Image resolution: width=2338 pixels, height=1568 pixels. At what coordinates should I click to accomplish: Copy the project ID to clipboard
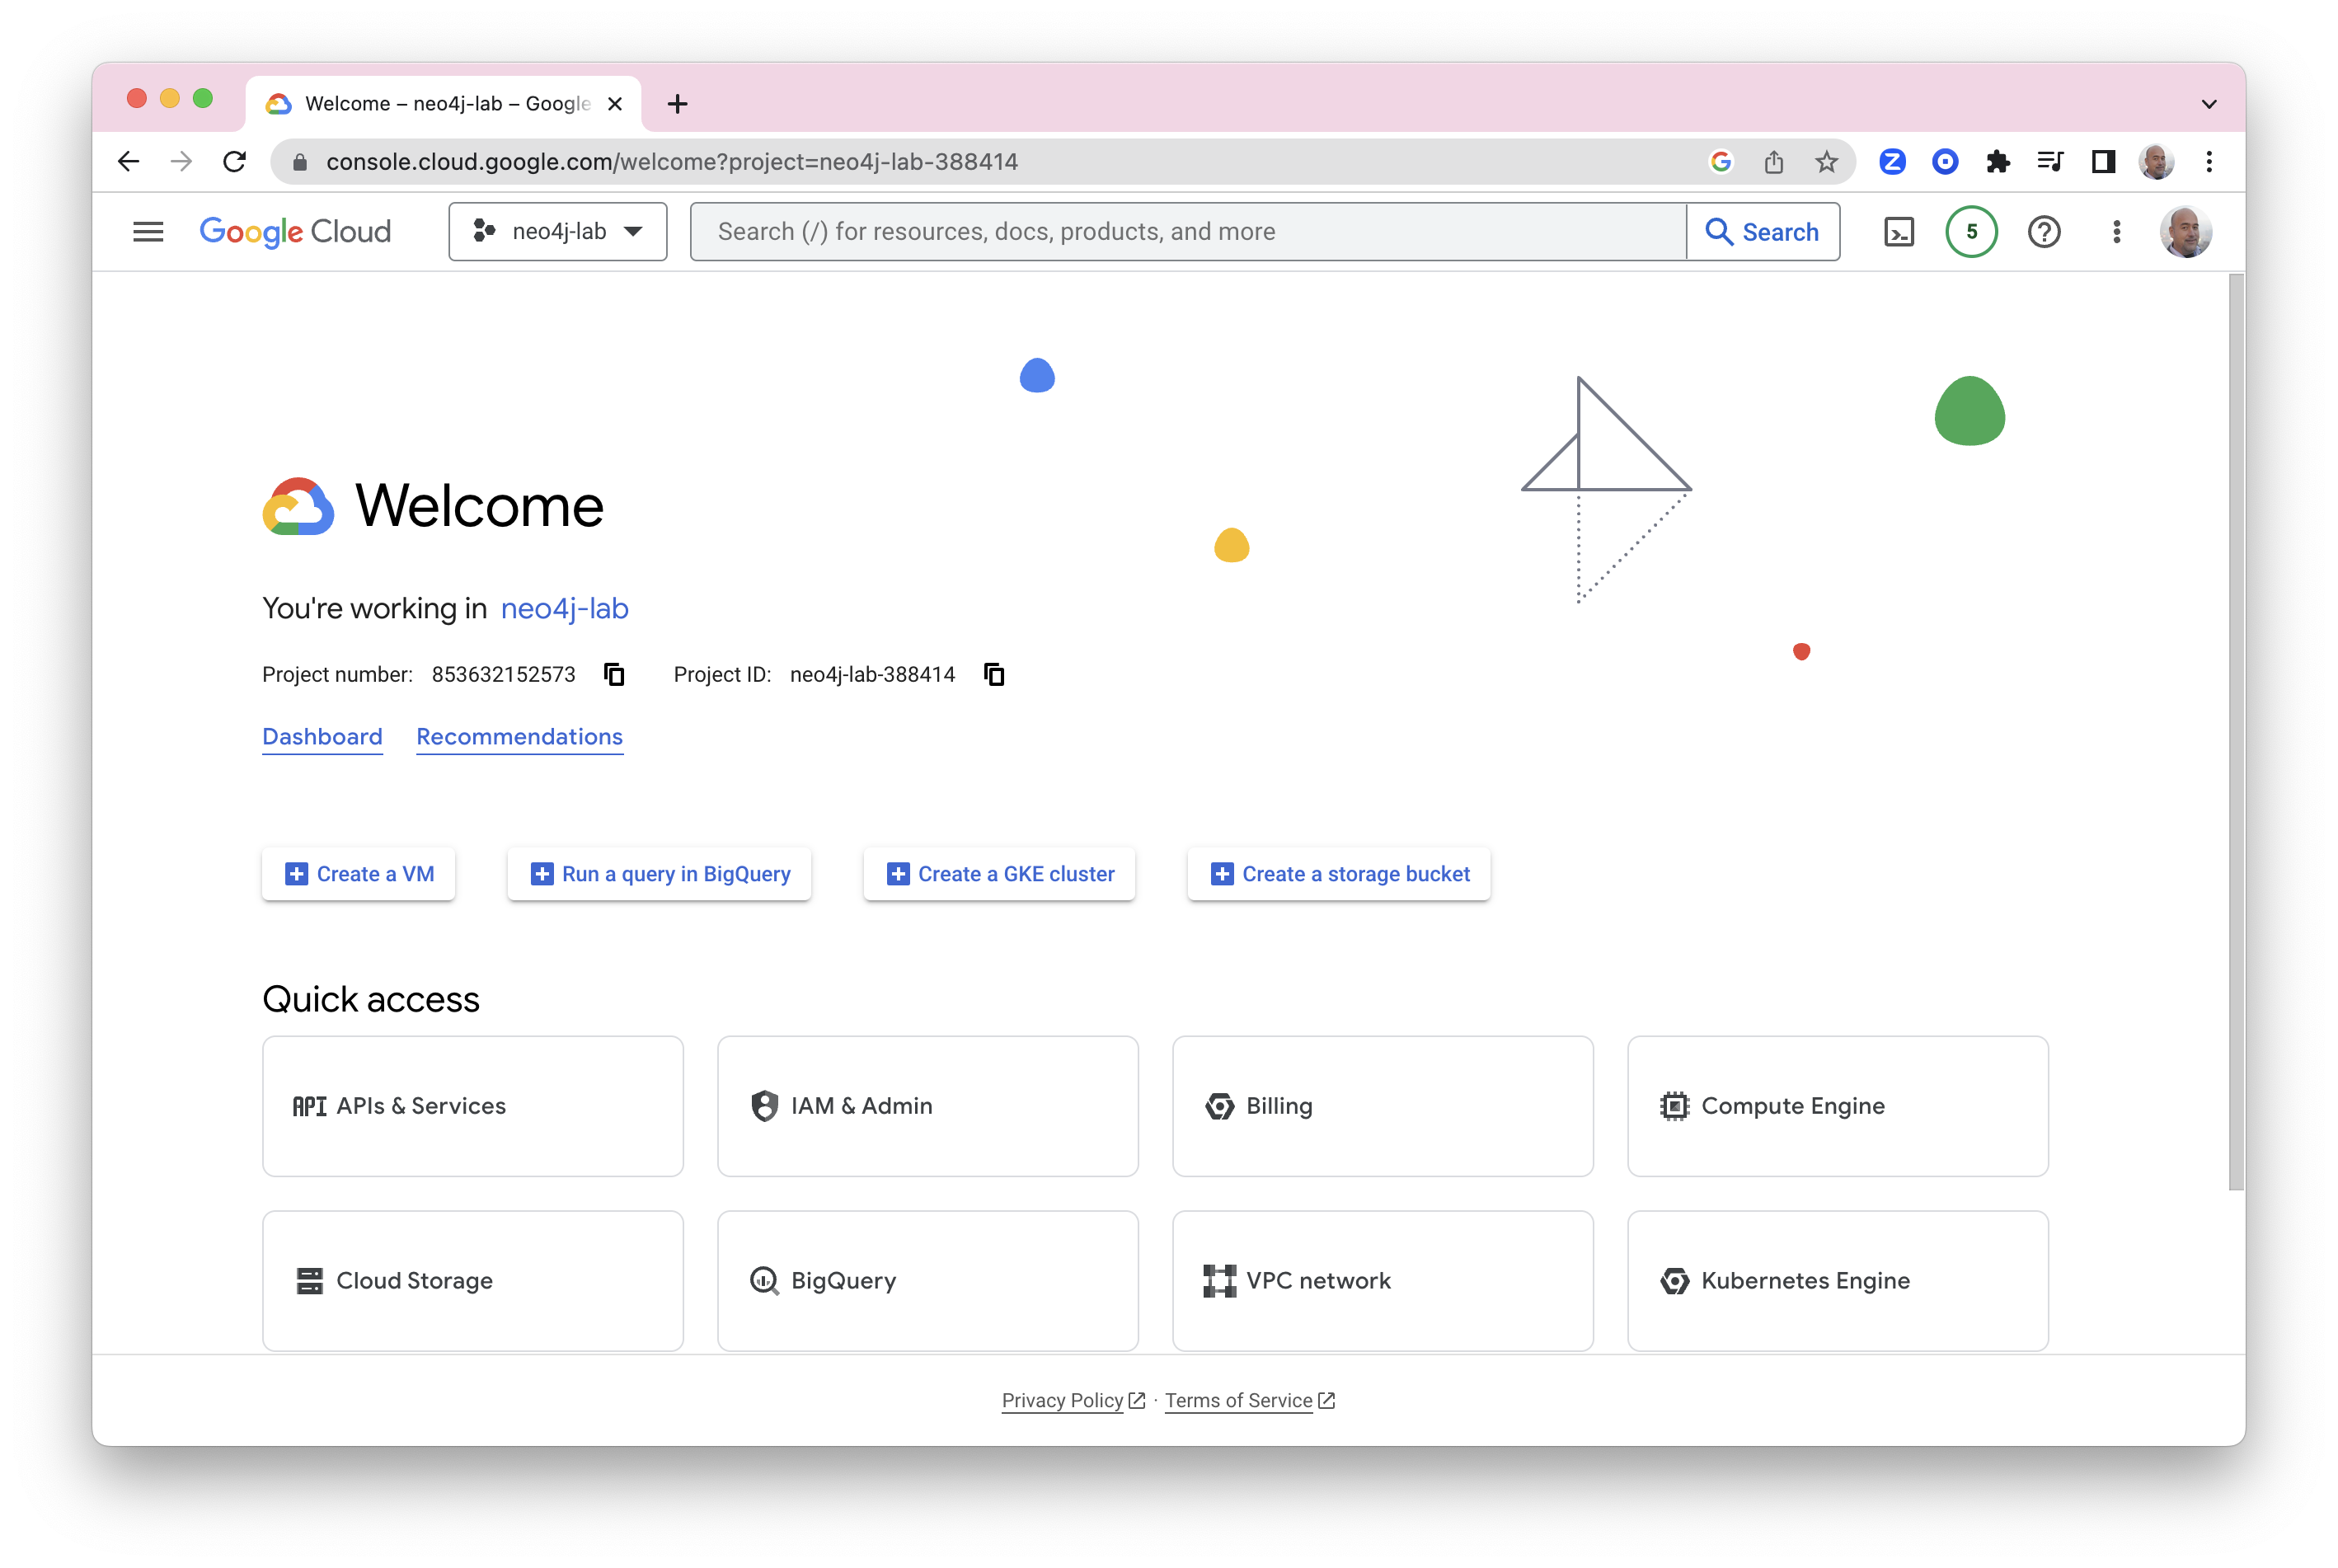click(x=993, y=675)
